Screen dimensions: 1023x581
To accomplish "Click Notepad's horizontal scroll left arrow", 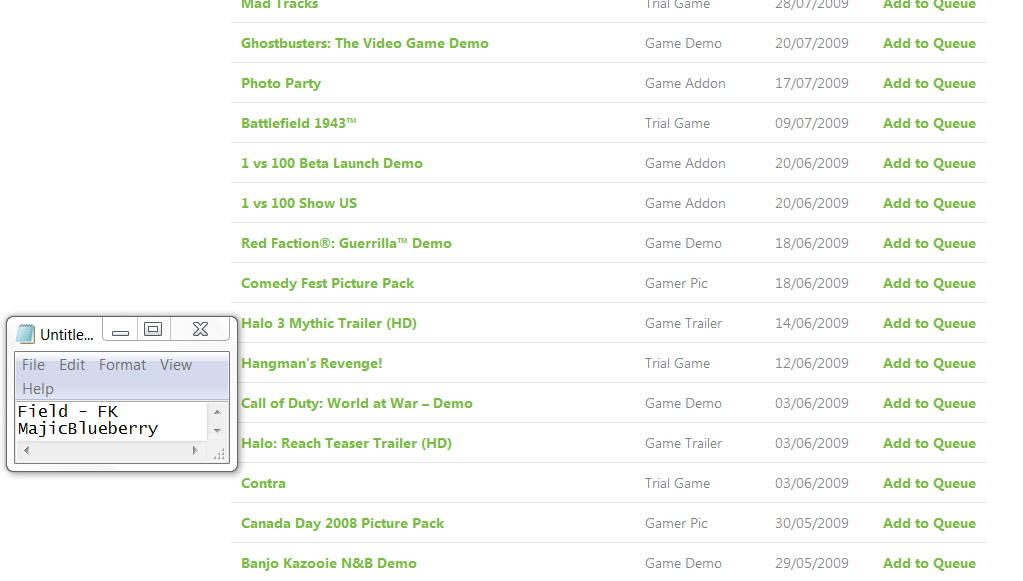I will click(x=26, y=450).
